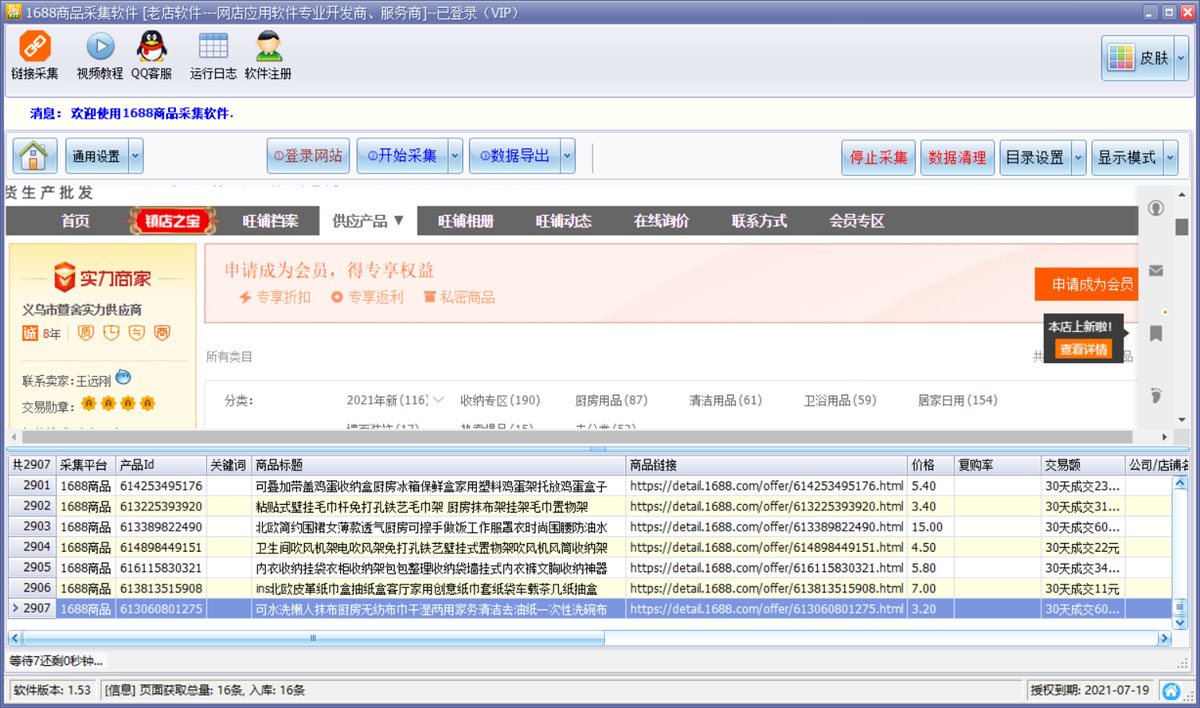Screen dimensions: 1200x708
Task: Click the home icon in status bar
Action: point(1171,690)
